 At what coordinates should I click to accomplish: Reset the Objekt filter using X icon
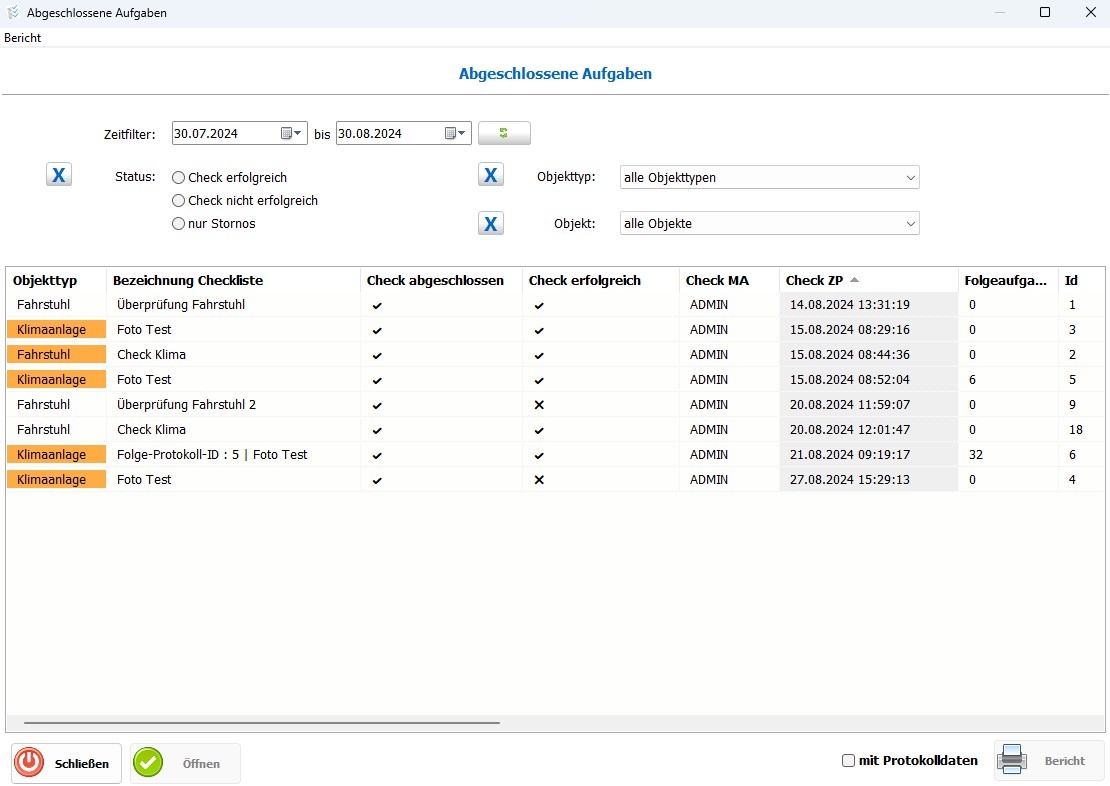(x=490, y=223)
